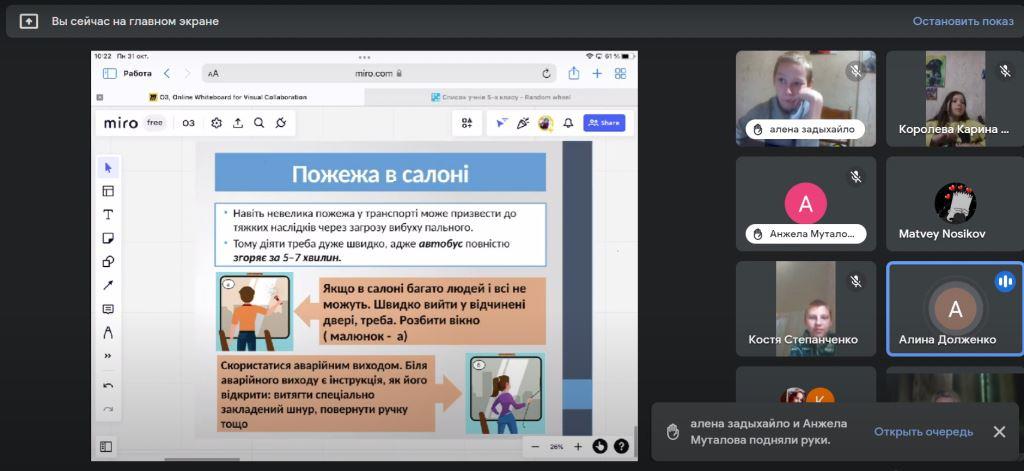Open the Safari share sheet icon
The width and height of the screenshot is (1024, 471).
[x=573, y=73]
